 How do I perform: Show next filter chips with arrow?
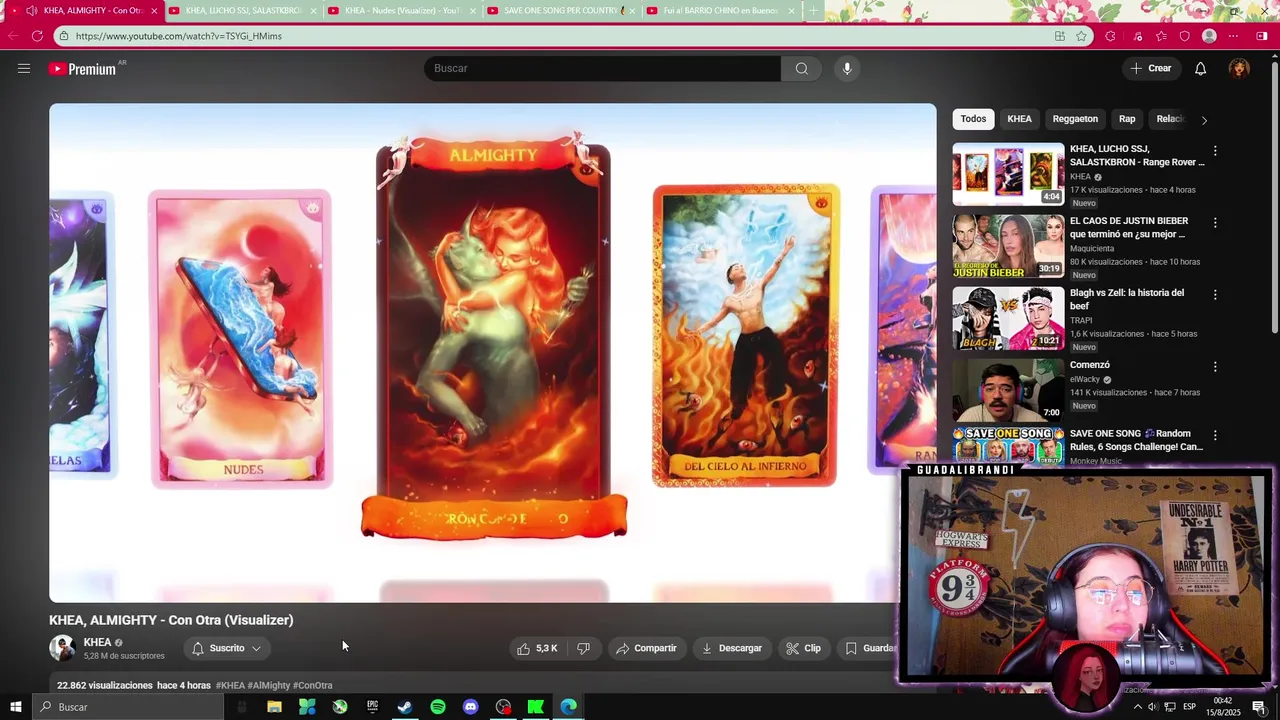[x=1204, y=120]
